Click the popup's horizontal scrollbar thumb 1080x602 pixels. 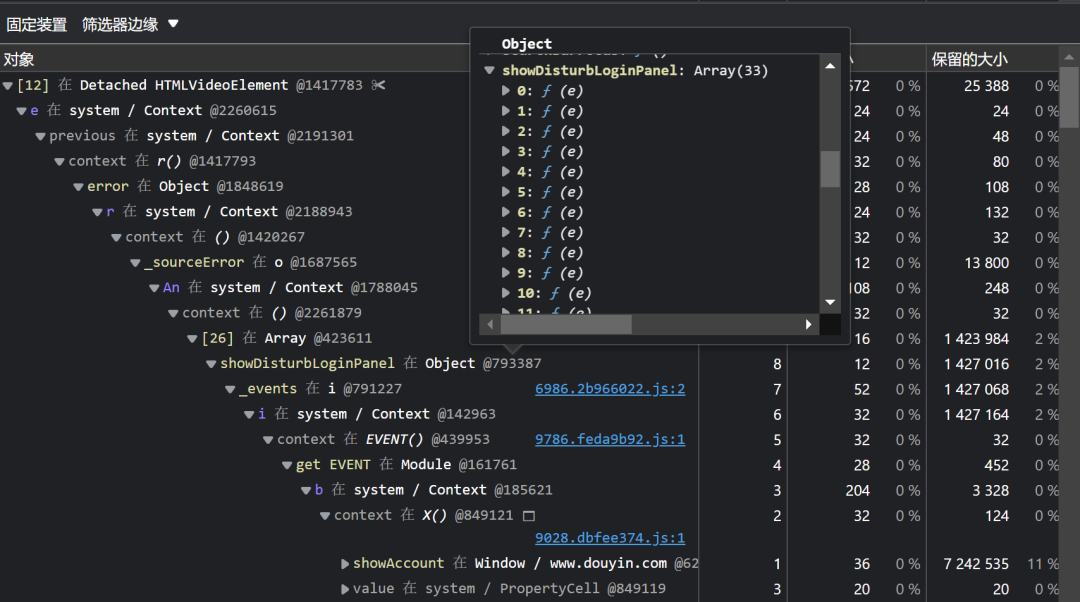[565, 324]
